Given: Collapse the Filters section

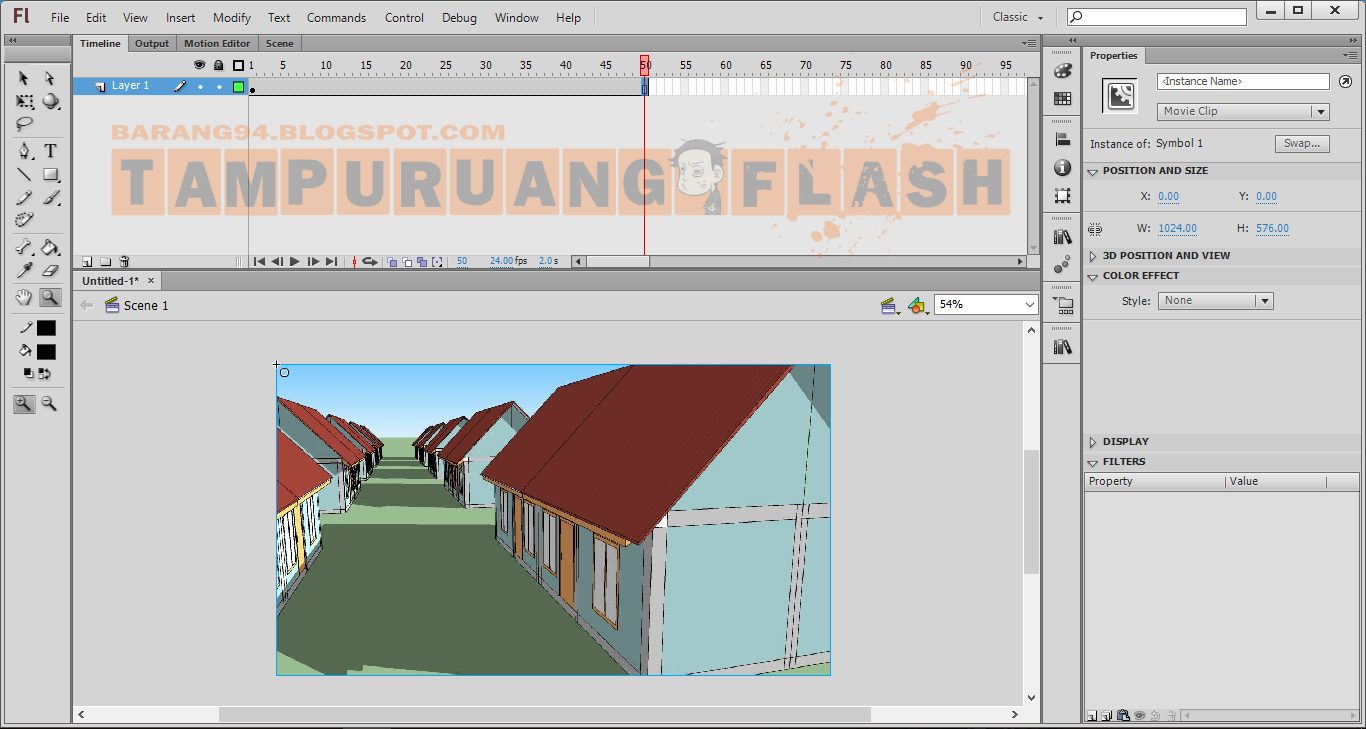Looking at the screenshot, I should (1094, 462).
